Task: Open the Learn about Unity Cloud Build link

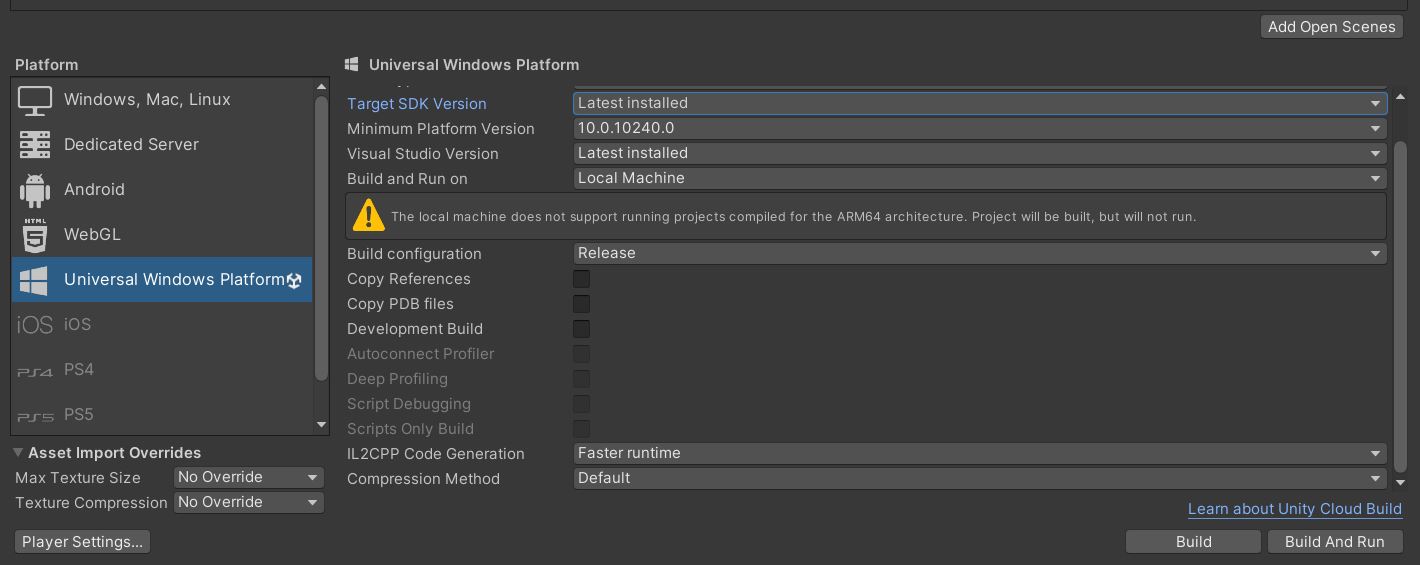Action: tap(1294, 509)
